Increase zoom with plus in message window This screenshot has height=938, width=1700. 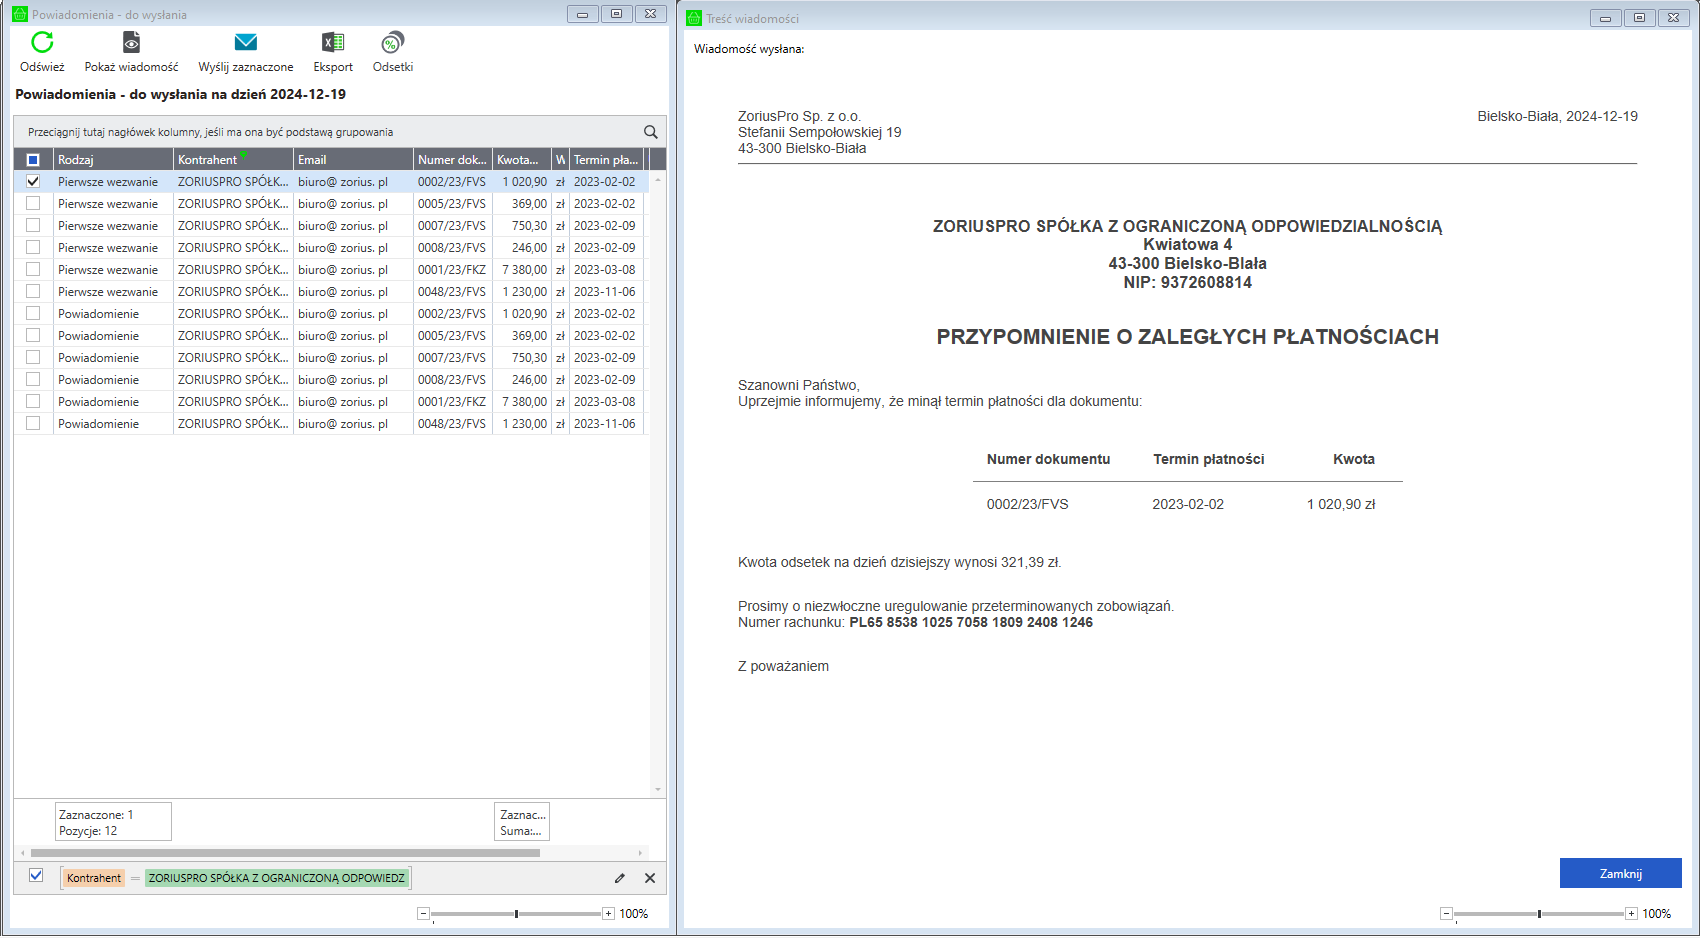(1631, 914)
